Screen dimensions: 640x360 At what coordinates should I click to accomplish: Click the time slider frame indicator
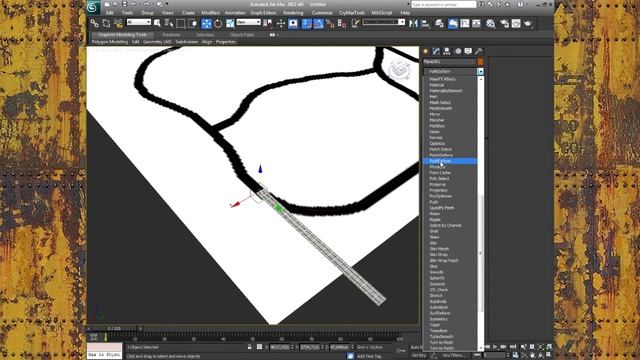(x=114, y=328)
